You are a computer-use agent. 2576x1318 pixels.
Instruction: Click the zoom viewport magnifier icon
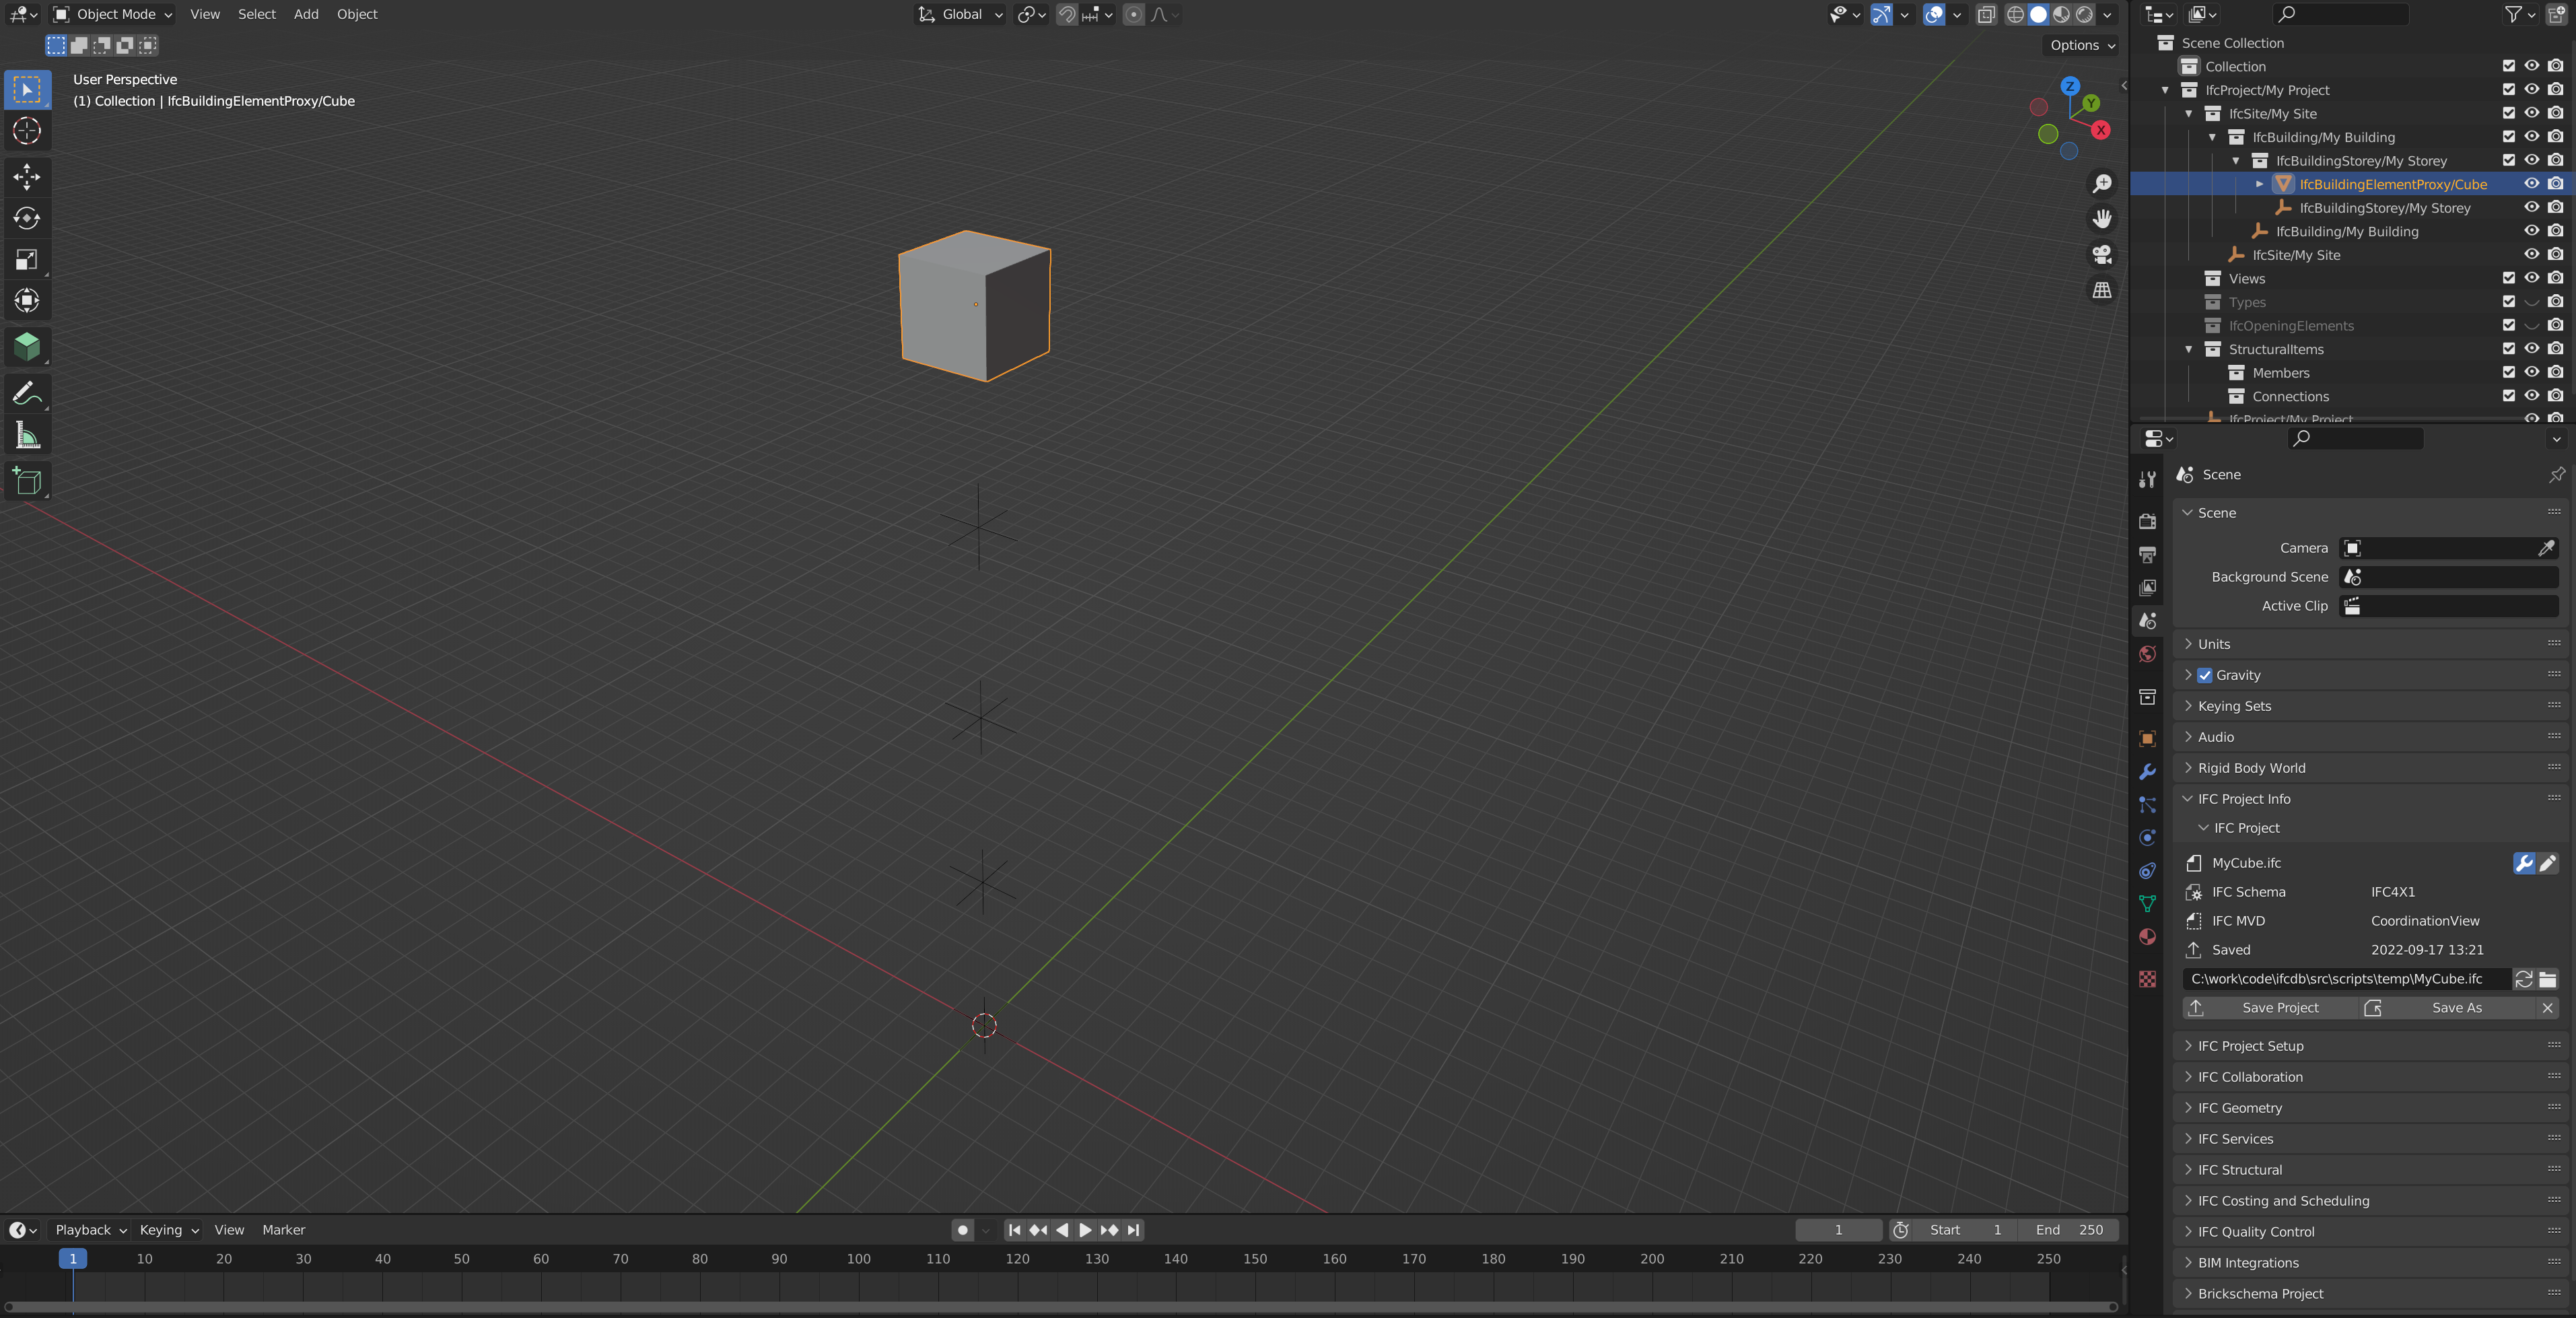pos(2102,183)
